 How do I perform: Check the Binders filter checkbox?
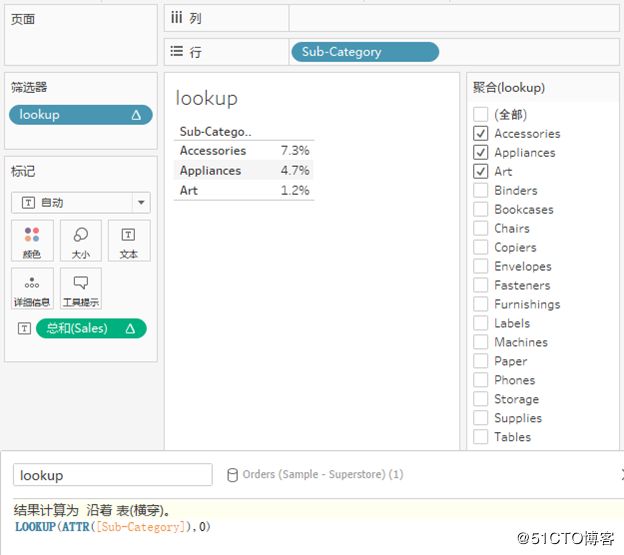[x=480, y=190]
